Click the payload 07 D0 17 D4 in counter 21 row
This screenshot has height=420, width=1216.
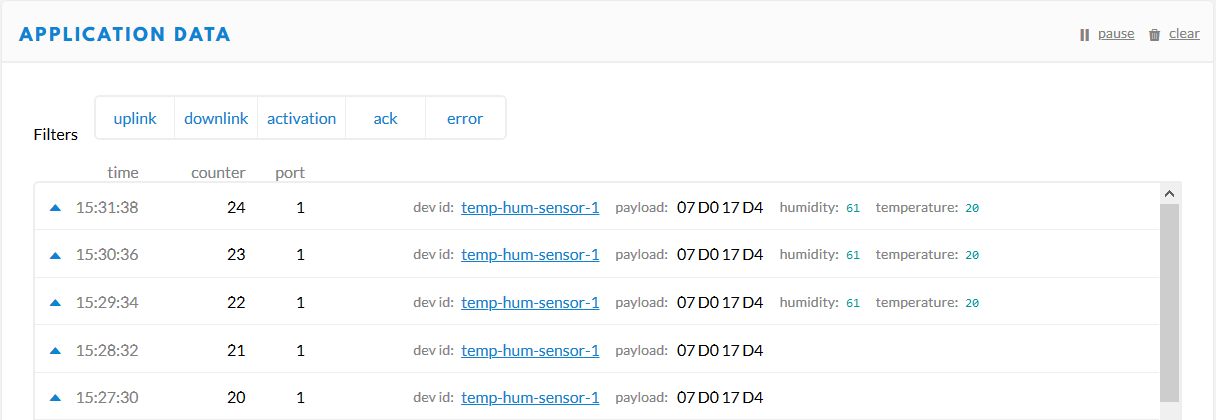pos(720,351)
